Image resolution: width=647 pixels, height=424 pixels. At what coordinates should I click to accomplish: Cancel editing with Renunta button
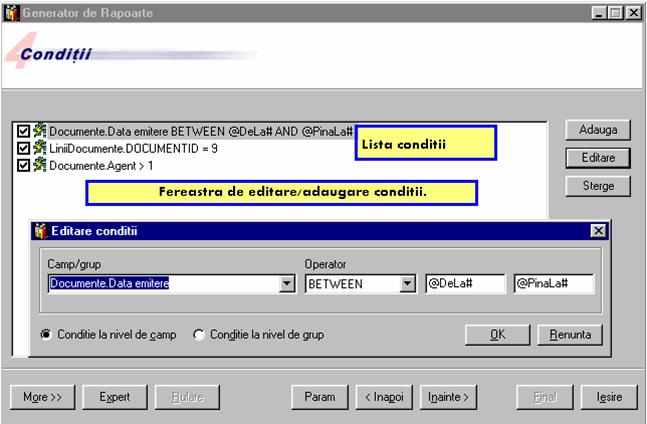pos(569,335)
